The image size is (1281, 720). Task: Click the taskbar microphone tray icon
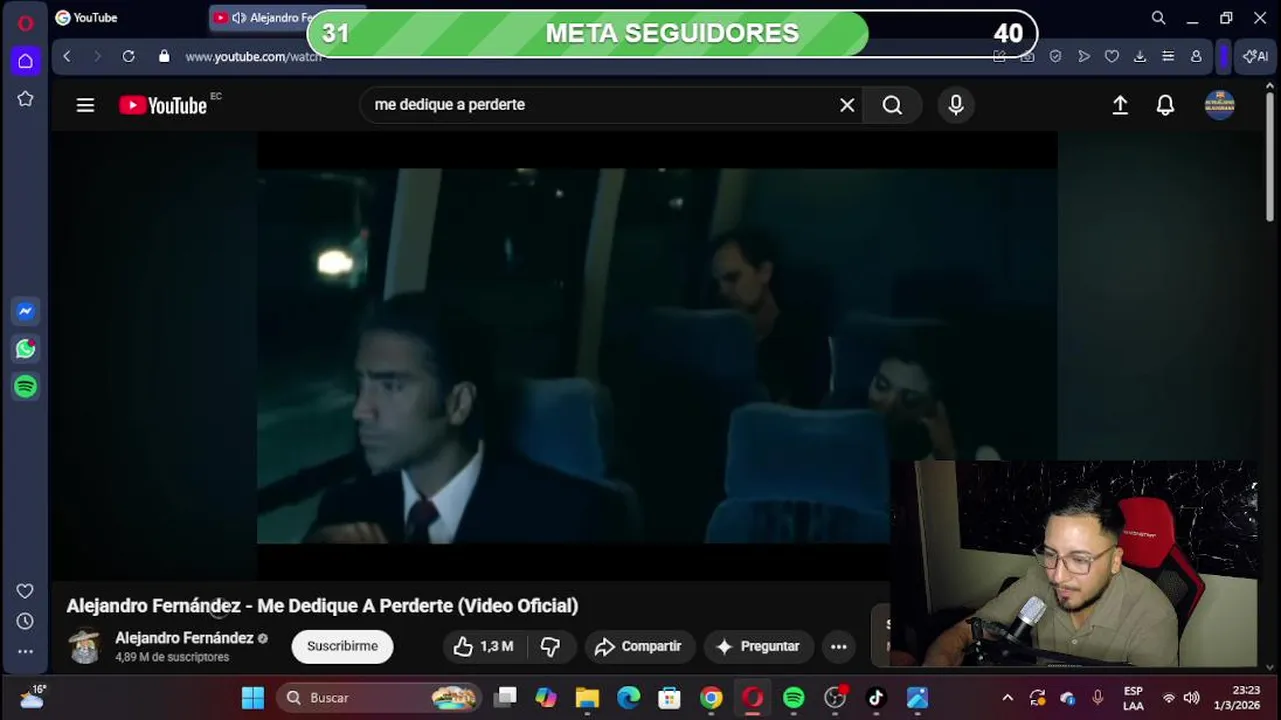[x=1098, y=698]
